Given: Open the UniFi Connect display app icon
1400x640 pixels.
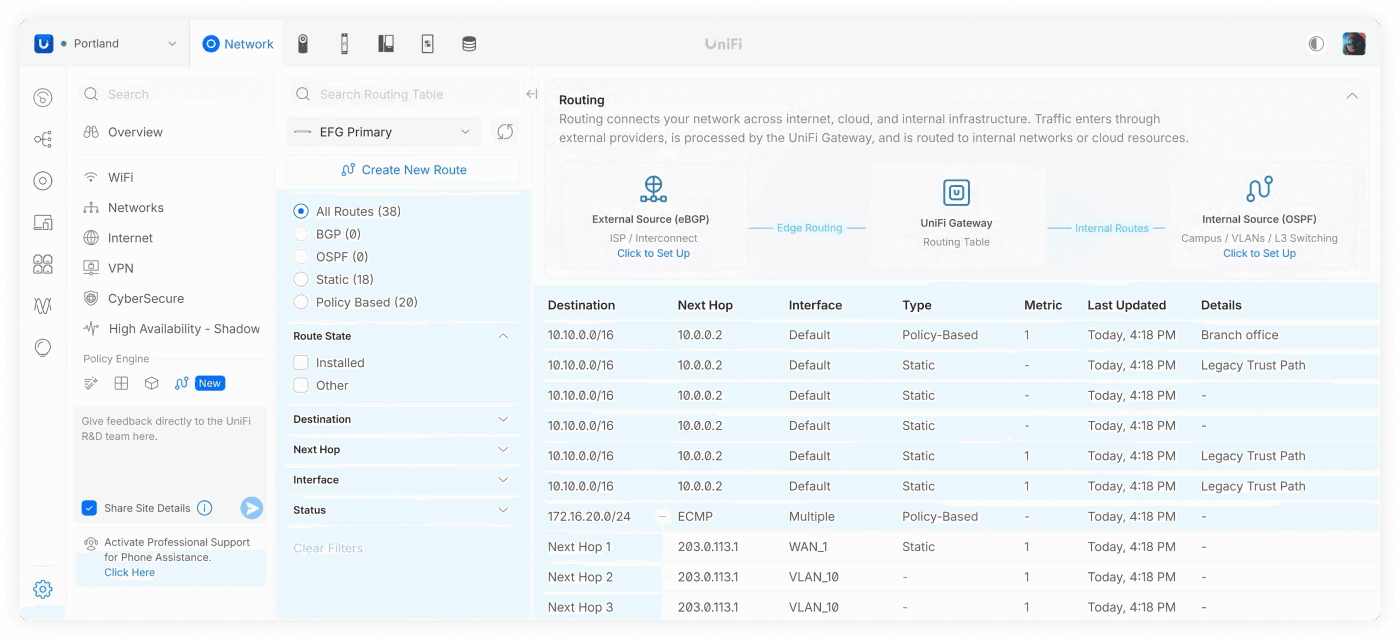Looking at the screenshot, I should [x=427, y=44].
